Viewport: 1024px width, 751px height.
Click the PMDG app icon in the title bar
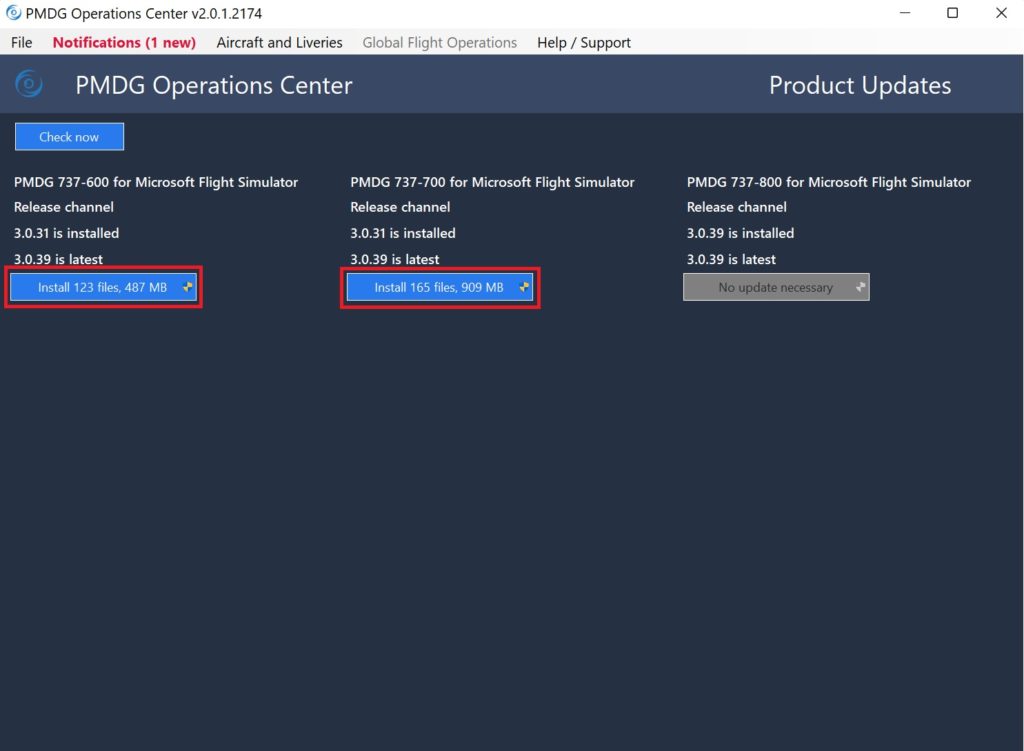(x=13, y=13)
